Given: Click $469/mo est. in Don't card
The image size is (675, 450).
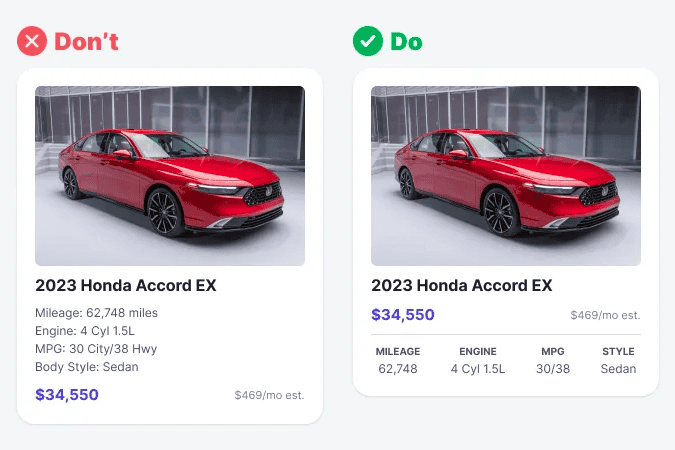Looking at the screenshot, I should click(x=269, y=395).
